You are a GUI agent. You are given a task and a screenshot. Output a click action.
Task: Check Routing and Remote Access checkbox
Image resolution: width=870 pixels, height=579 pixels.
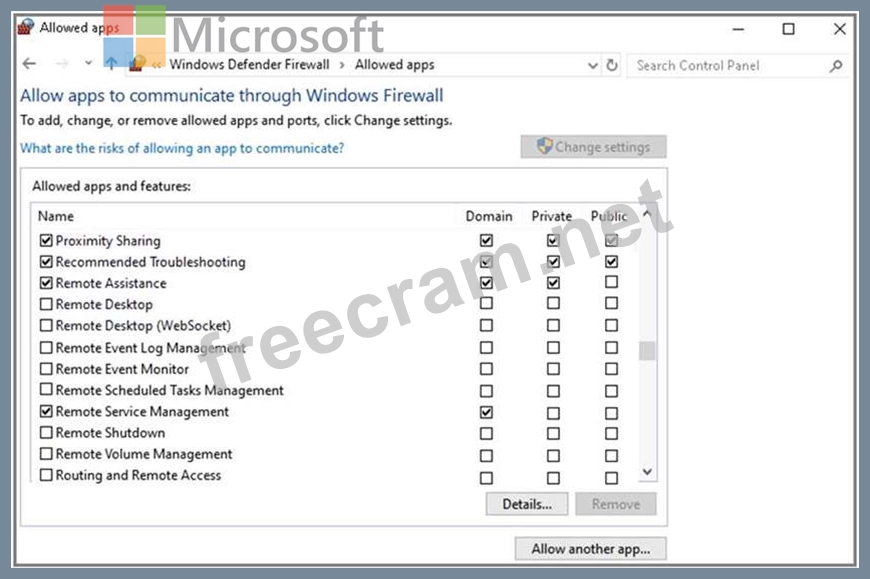[46, 475]
